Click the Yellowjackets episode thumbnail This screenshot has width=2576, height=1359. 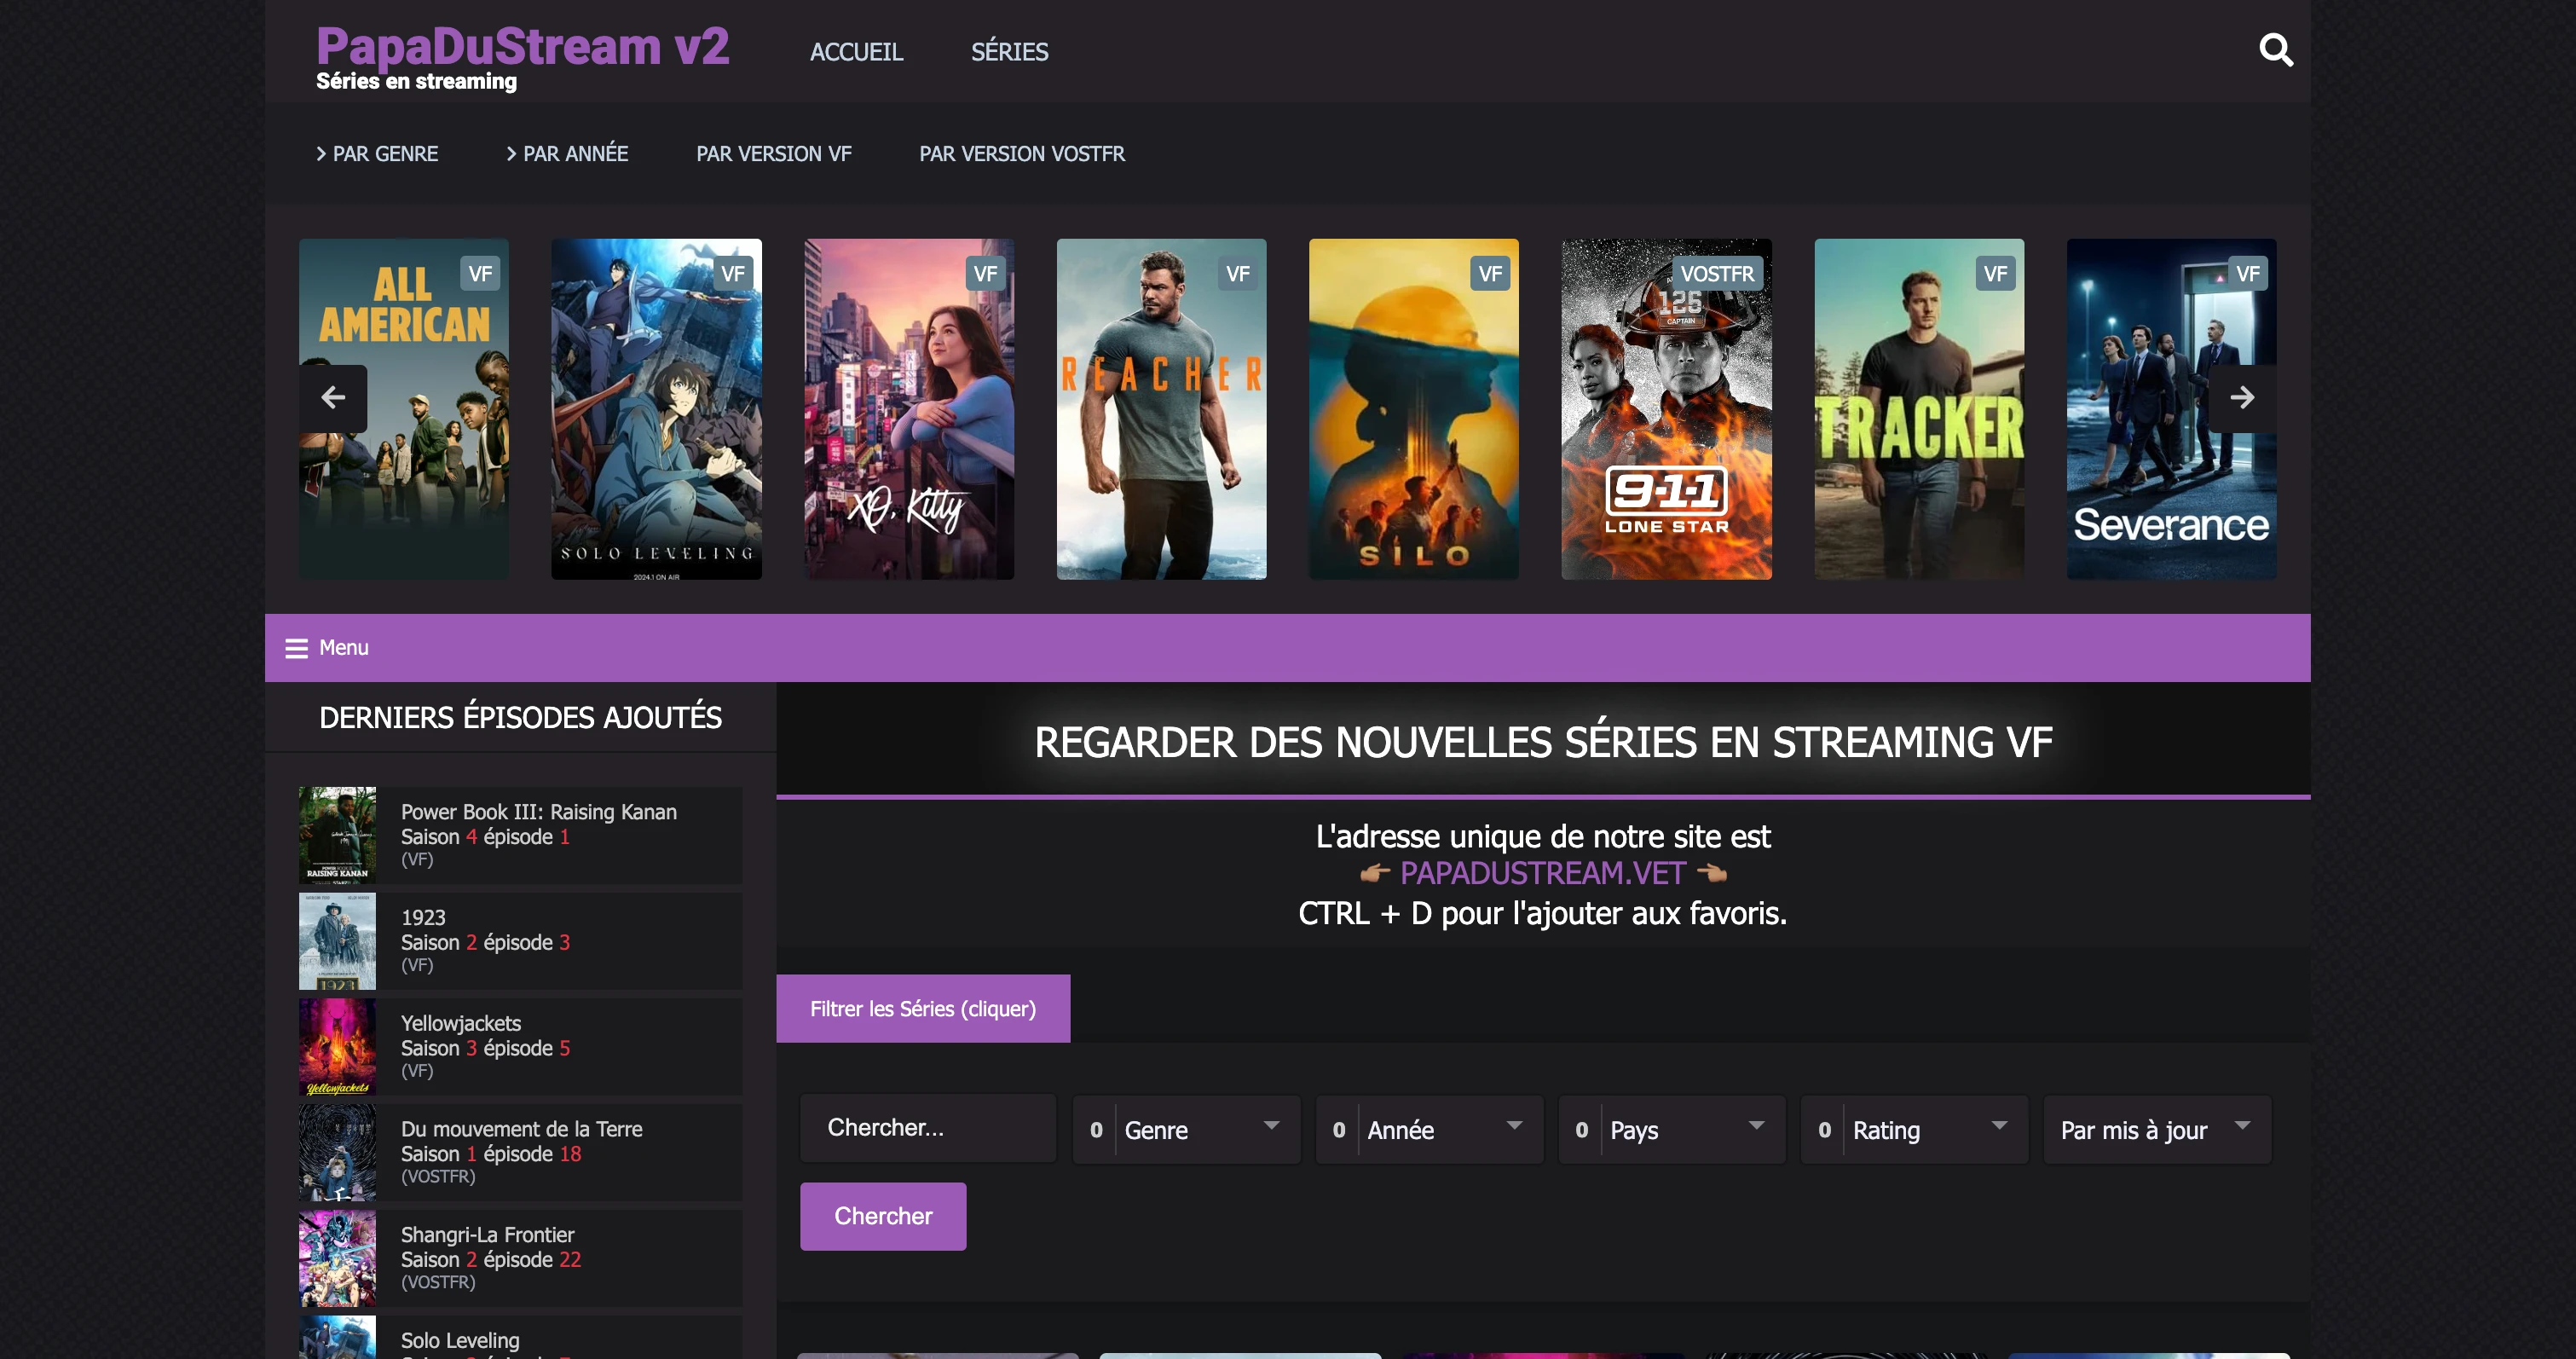[x=338, y=1047]
